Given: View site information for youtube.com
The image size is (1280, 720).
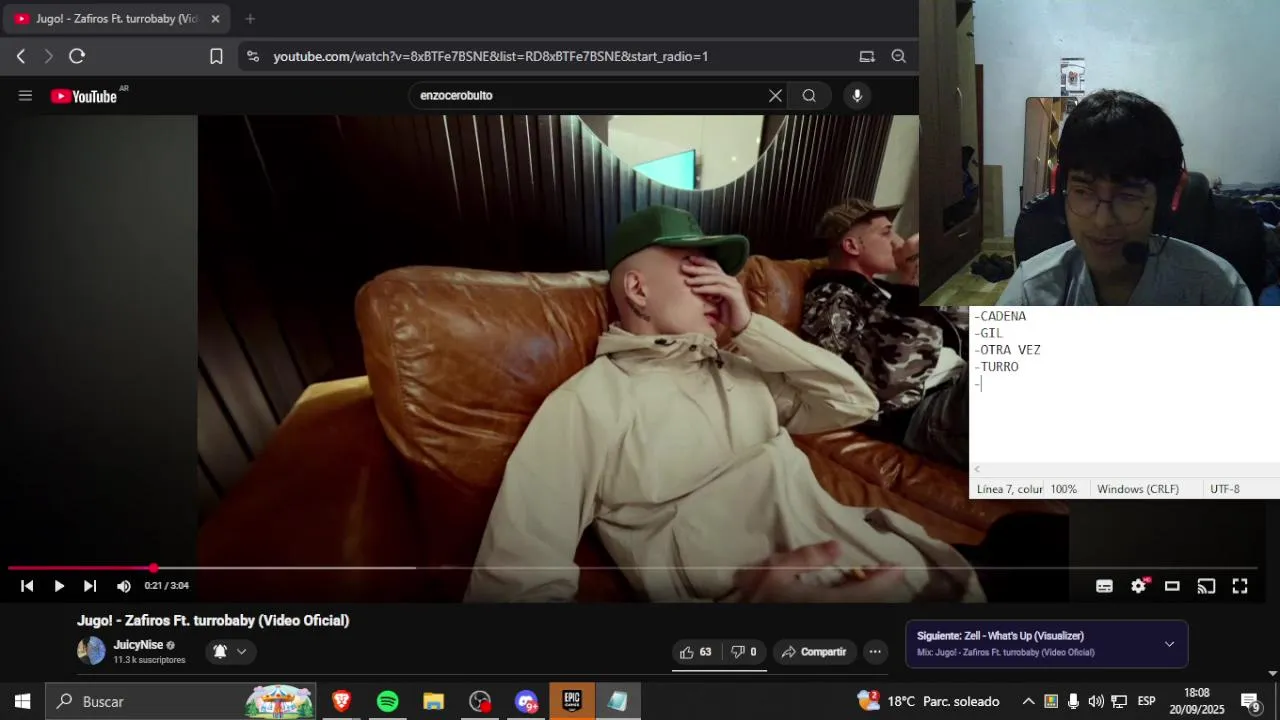Looking at the screenshot, I should click(252, 57).
